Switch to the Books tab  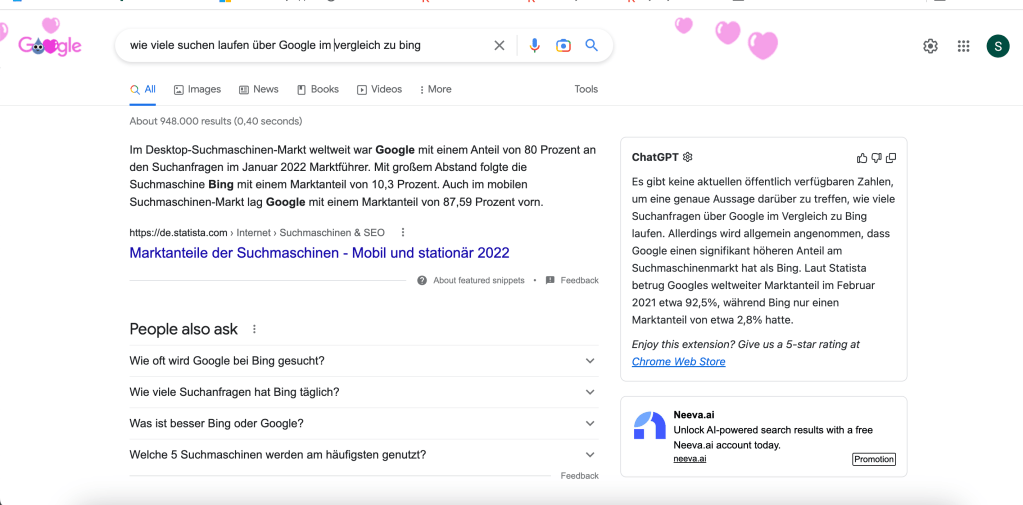pyautogui.click(x=318, y=89)
